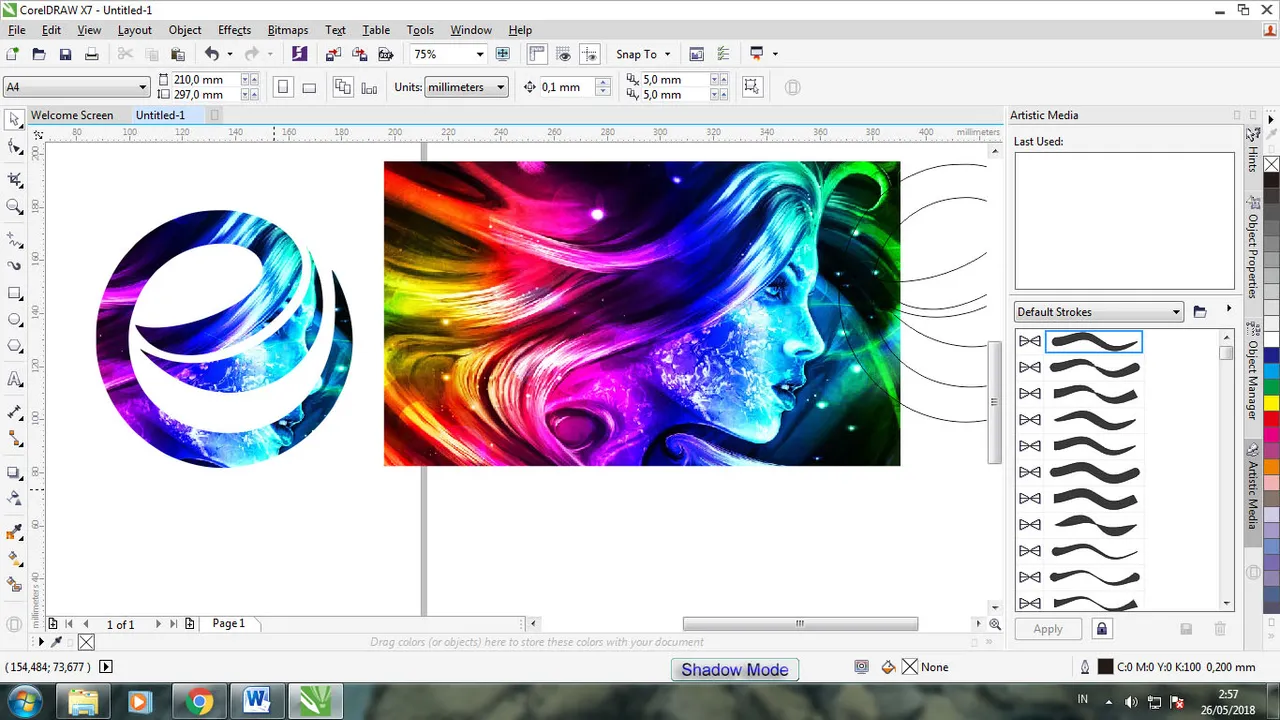Select the Zoom tool in toolbox
The width and height of the screenshot is (1280, 720).
tap(15, 207)
